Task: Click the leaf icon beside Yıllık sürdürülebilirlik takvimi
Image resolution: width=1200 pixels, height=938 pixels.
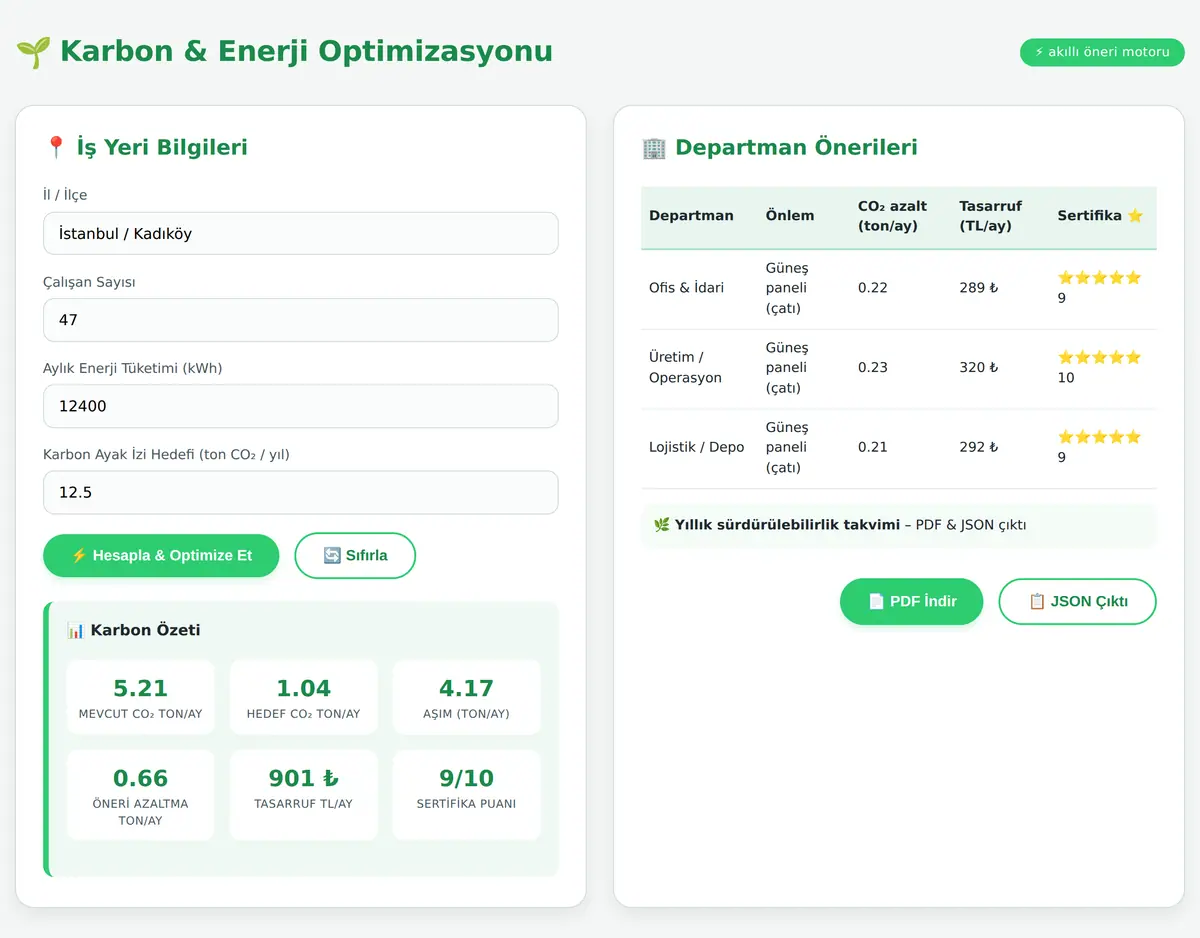Action: 661,525
